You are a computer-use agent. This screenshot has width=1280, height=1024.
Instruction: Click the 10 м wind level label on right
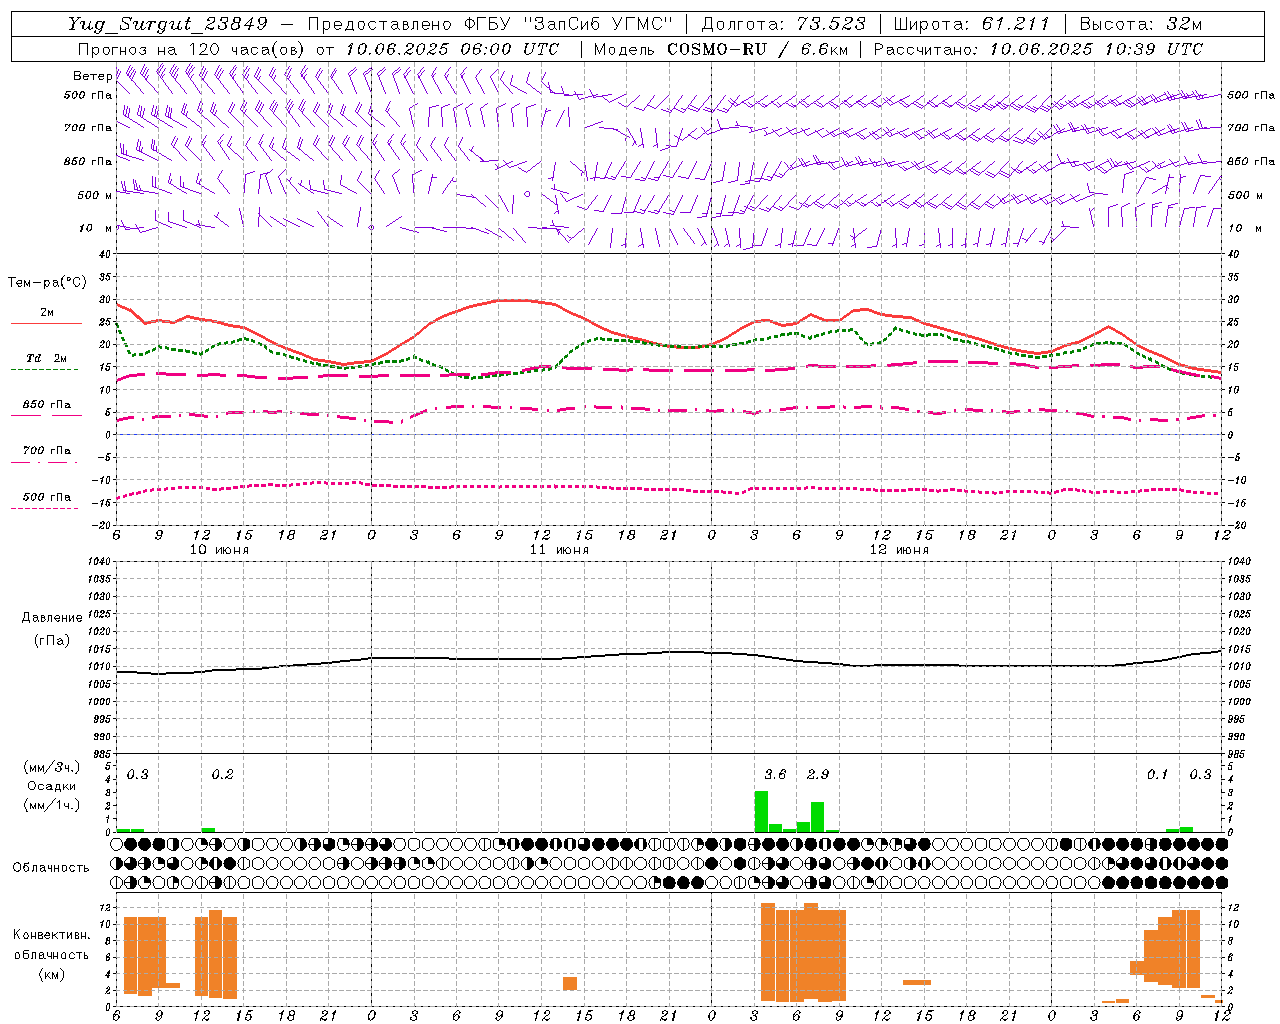(1244, 228)
